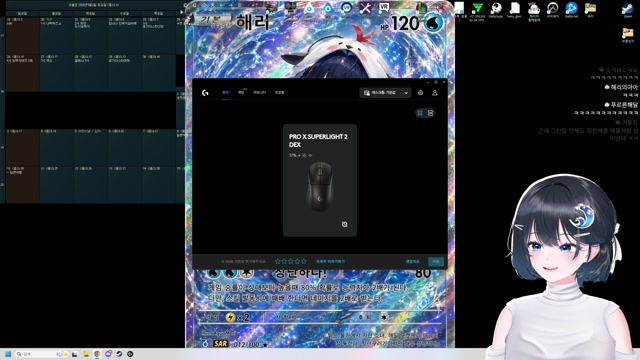Open the PRO X SUPERLIGHT 2 DEX device card

point(320,180)
